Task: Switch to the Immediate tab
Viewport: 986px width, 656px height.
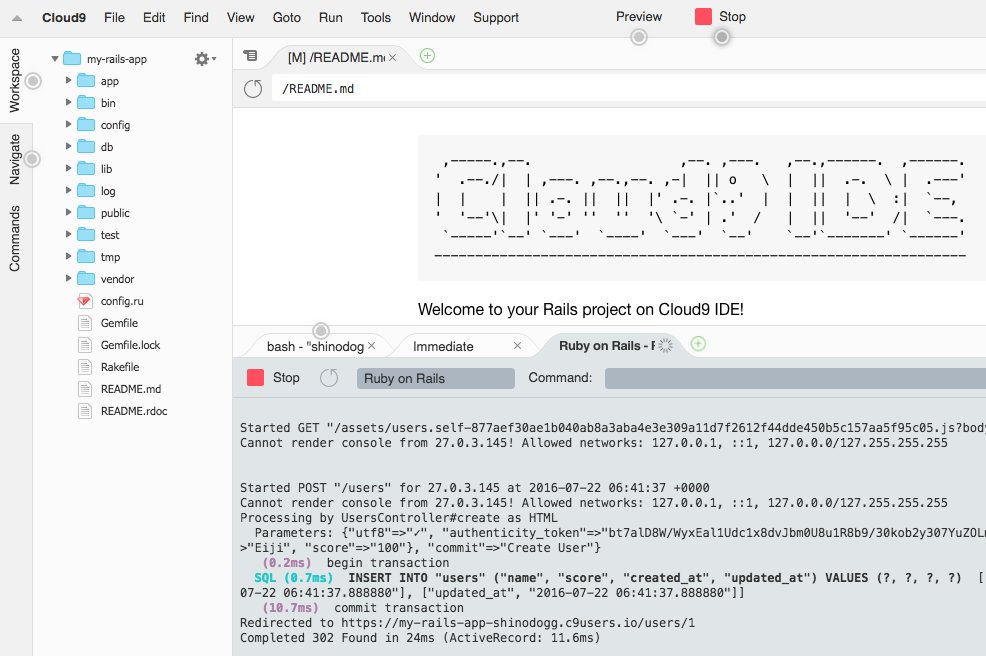Action: coord(441,345)
